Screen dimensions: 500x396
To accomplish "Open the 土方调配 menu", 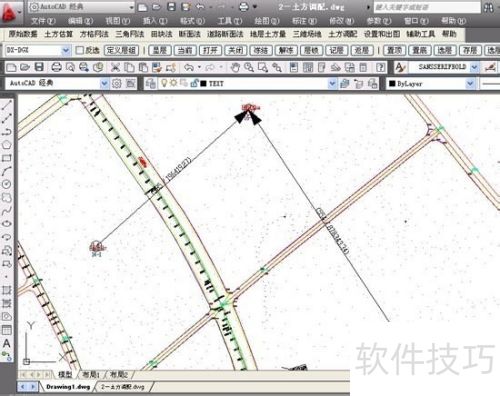I will point(343,34).
